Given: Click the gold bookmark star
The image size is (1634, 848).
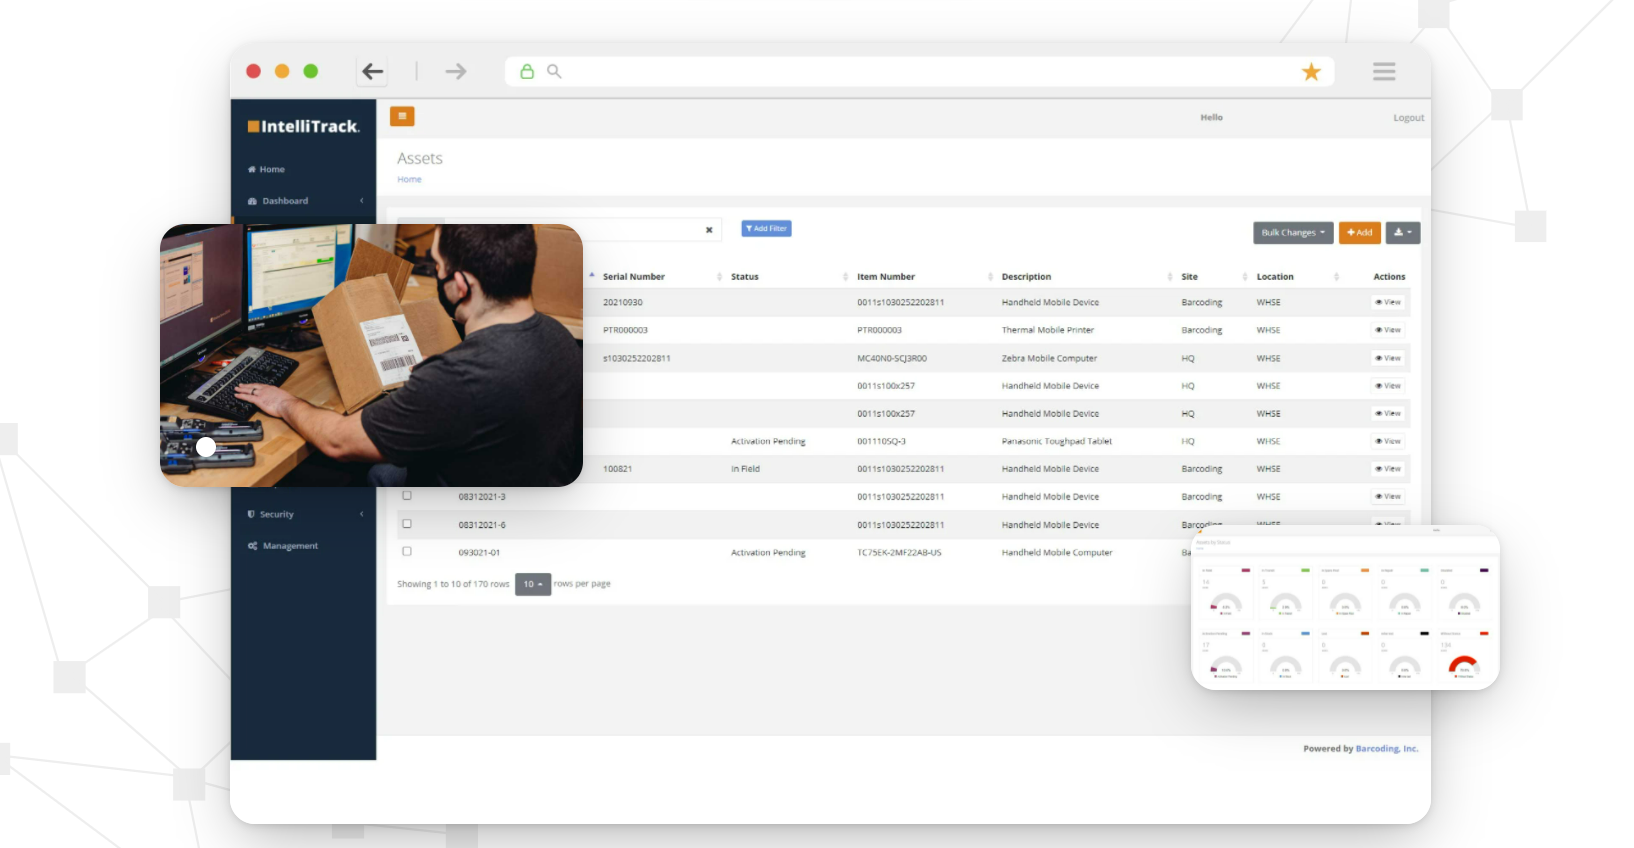Looking at the screenshot, I should [x=1311, y=71].
